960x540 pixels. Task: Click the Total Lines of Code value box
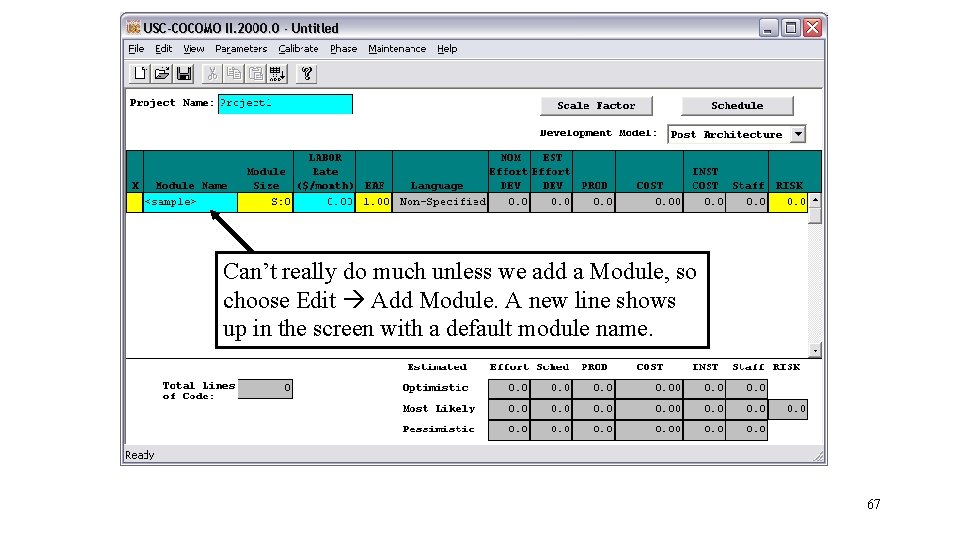pyautogui.click(x=265, y=388)
